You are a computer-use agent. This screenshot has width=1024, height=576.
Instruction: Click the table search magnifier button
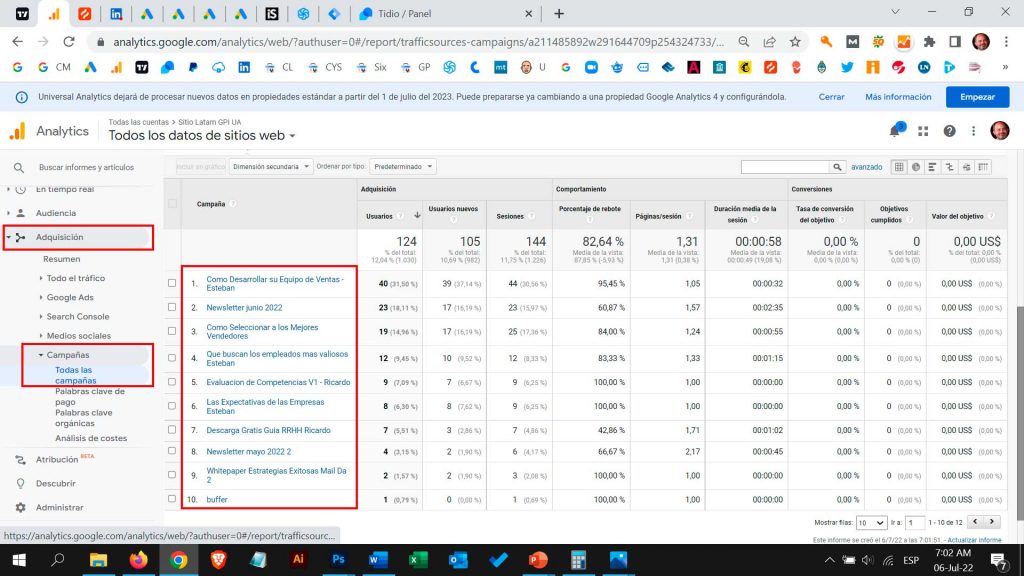(837, 167)
